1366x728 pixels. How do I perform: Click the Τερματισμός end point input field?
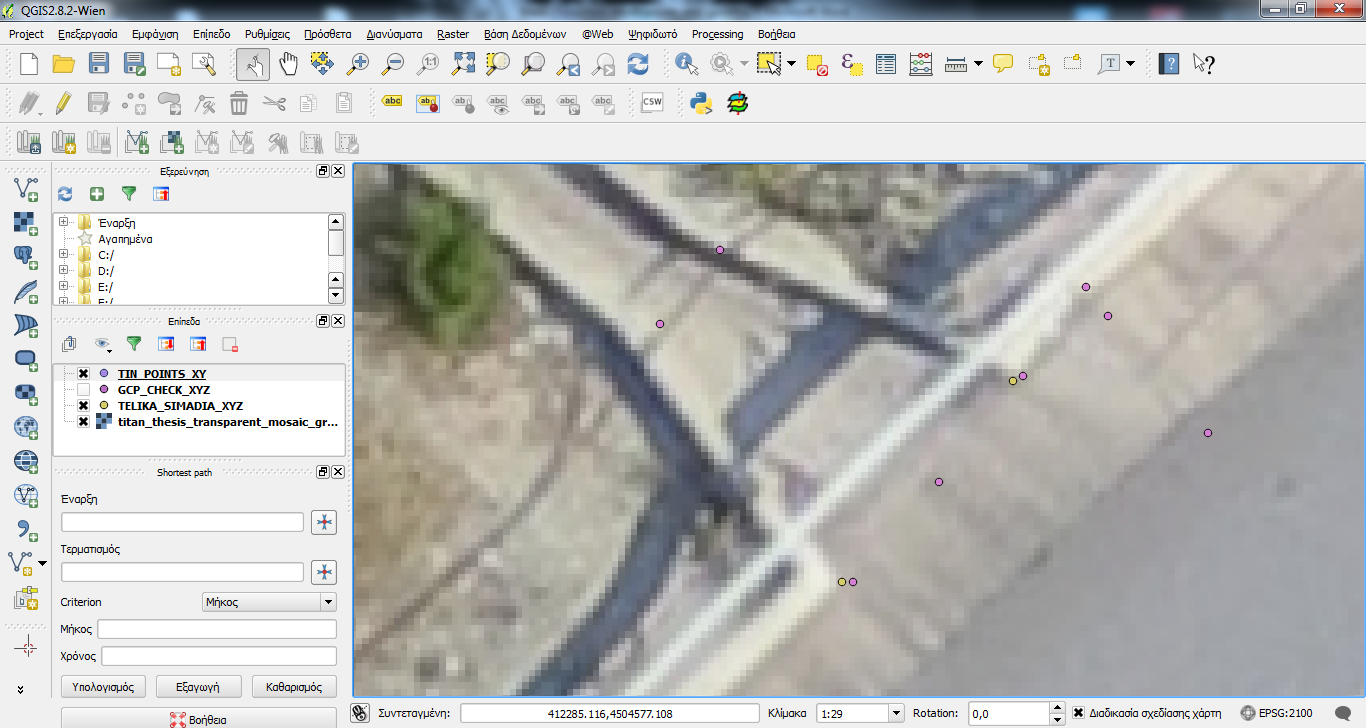pos(182,572)
